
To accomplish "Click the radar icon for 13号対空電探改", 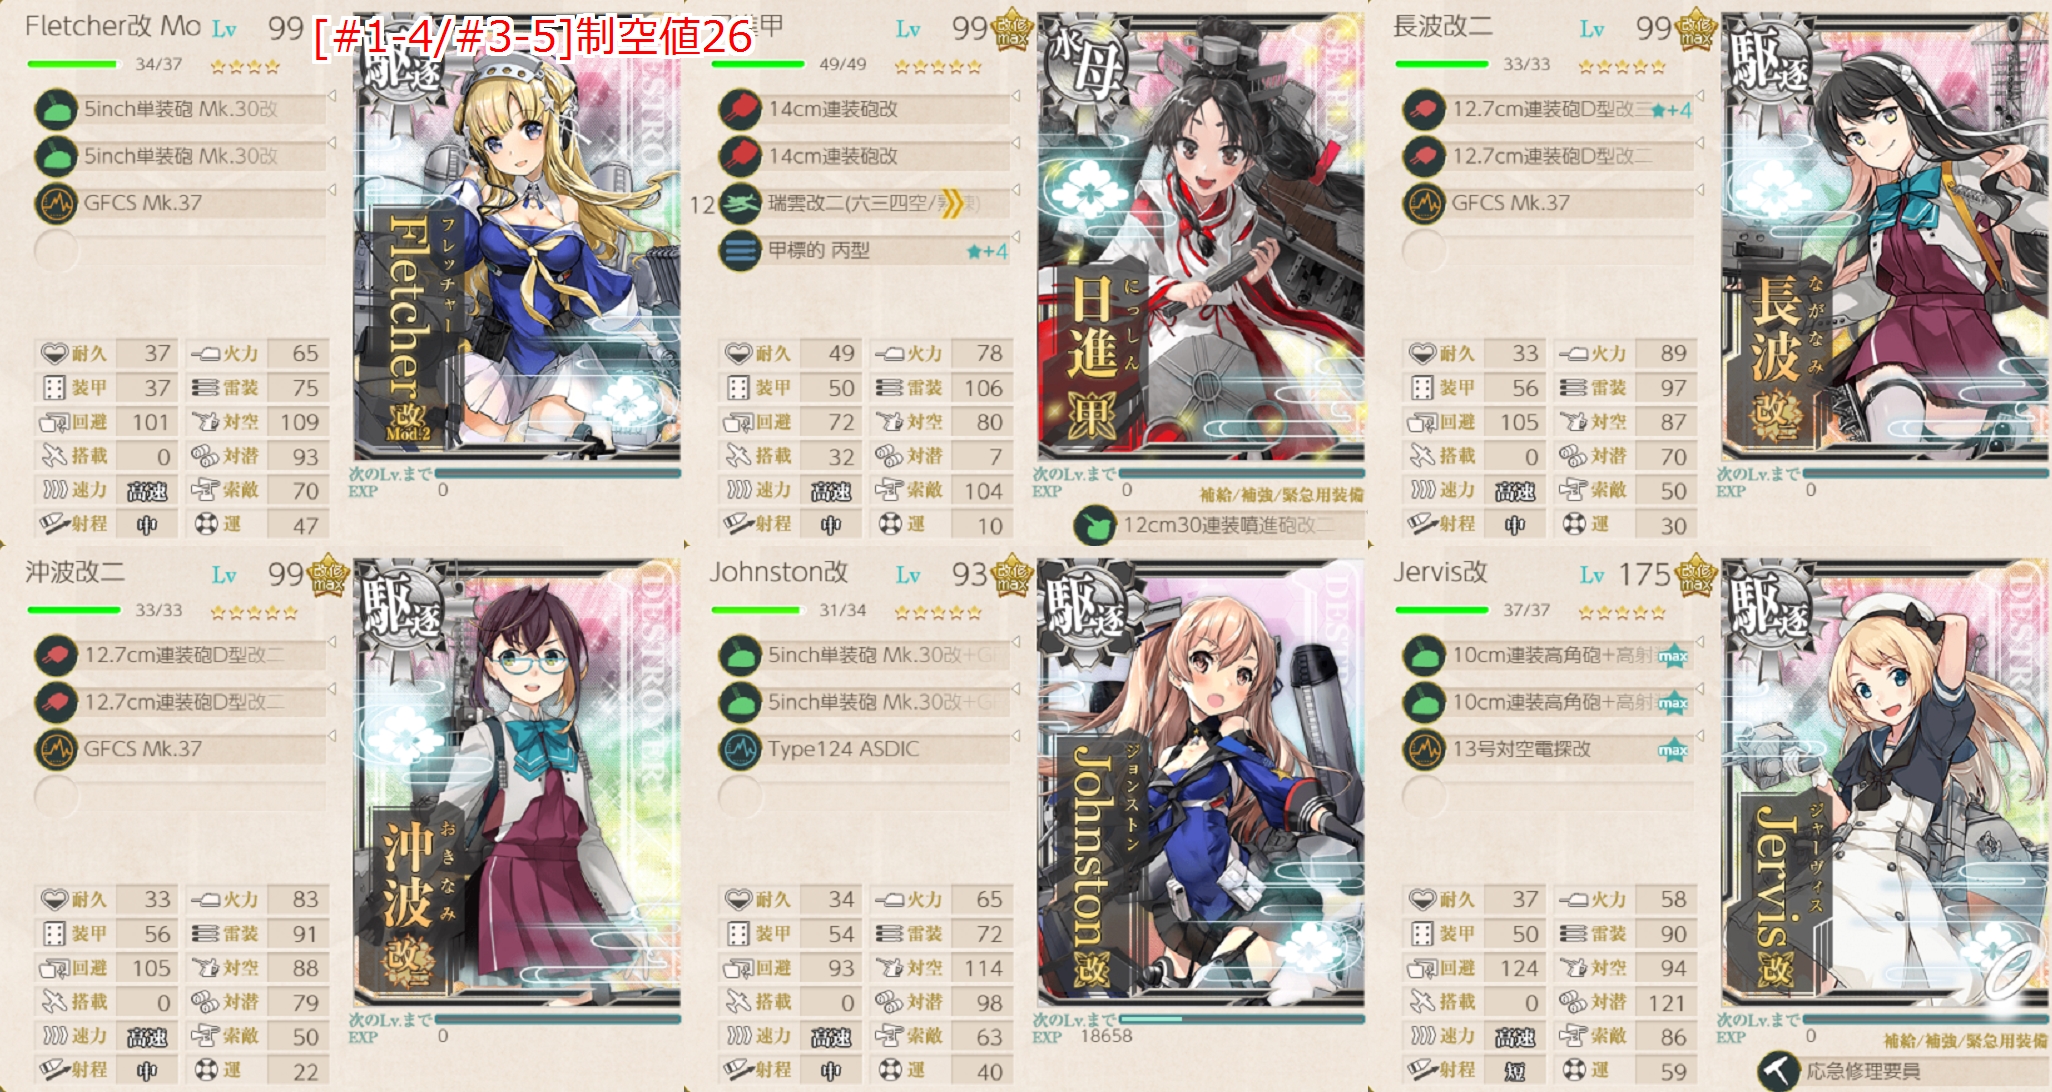I will [x=1424, y=749].
